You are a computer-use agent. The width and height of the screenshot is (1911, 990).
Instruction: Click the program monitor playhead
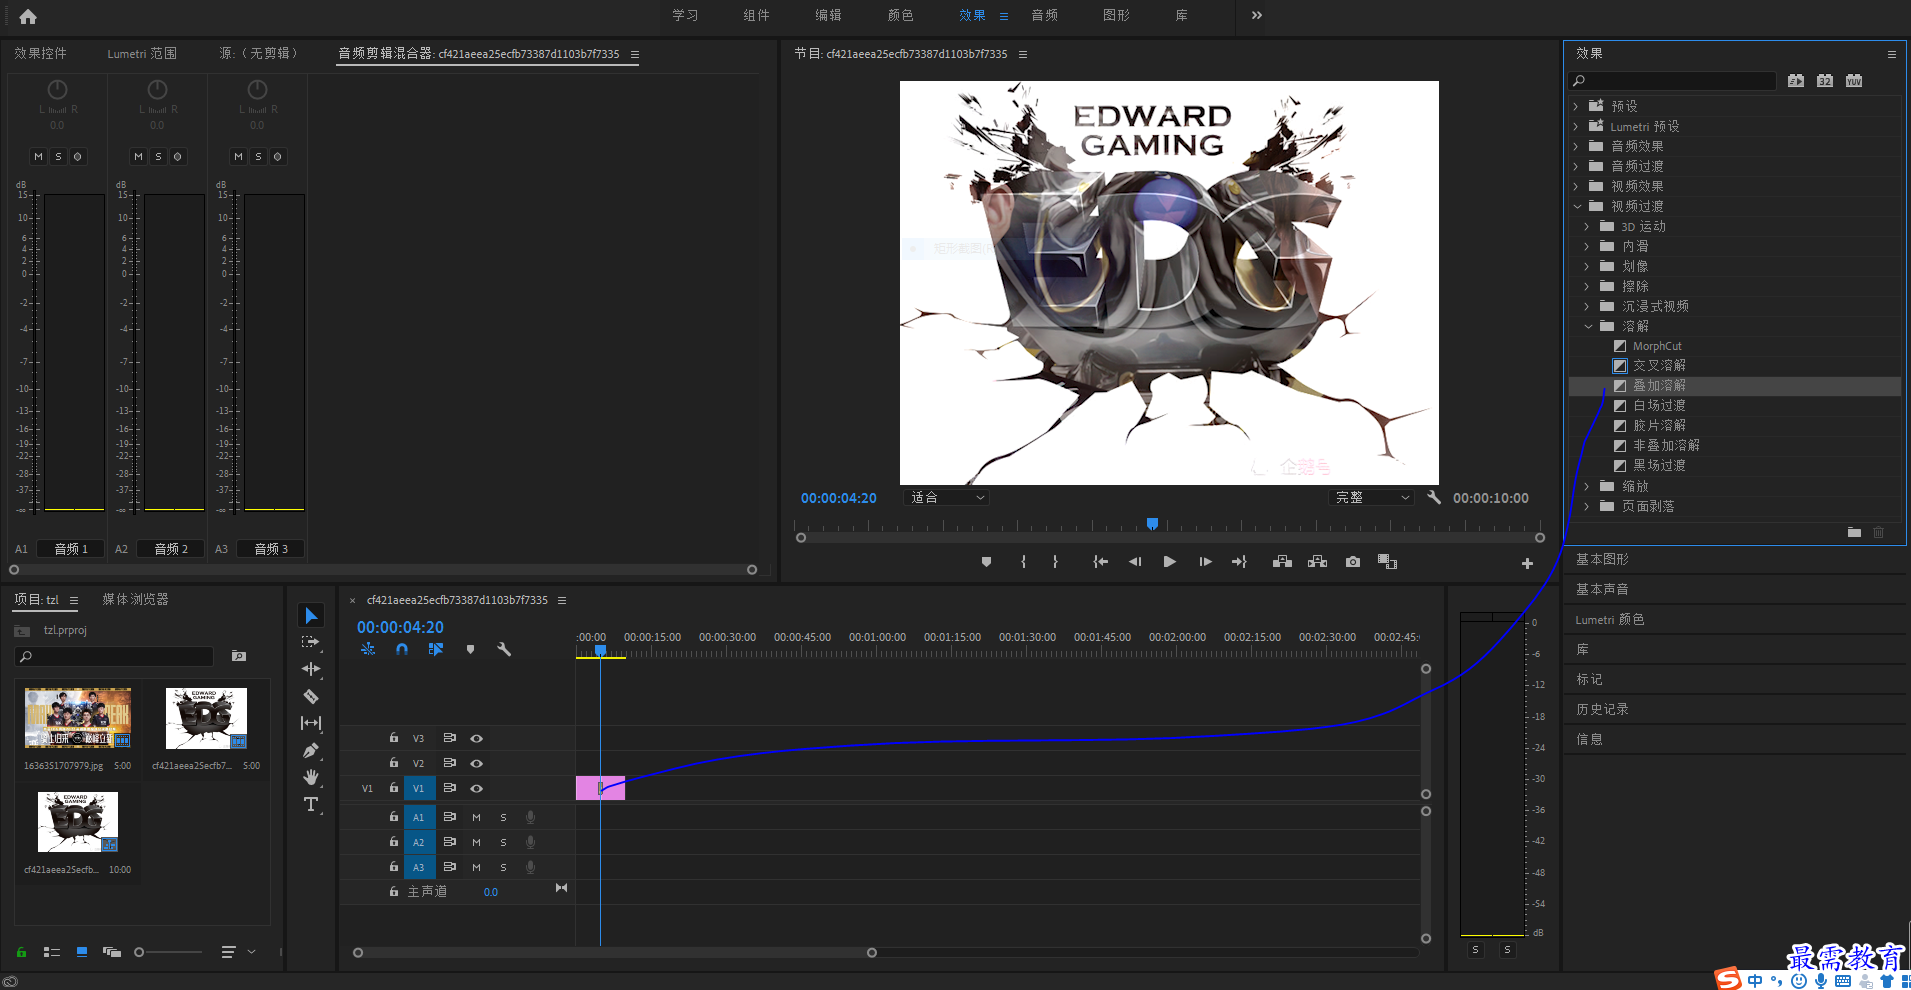(1152, 524)
